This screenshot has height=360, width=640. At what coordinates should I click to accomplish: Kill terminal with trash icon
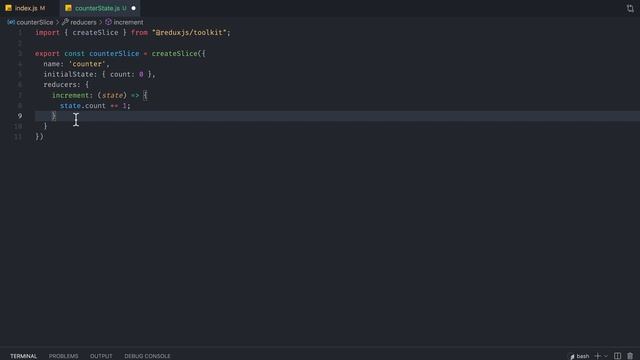tap(630, 356)
